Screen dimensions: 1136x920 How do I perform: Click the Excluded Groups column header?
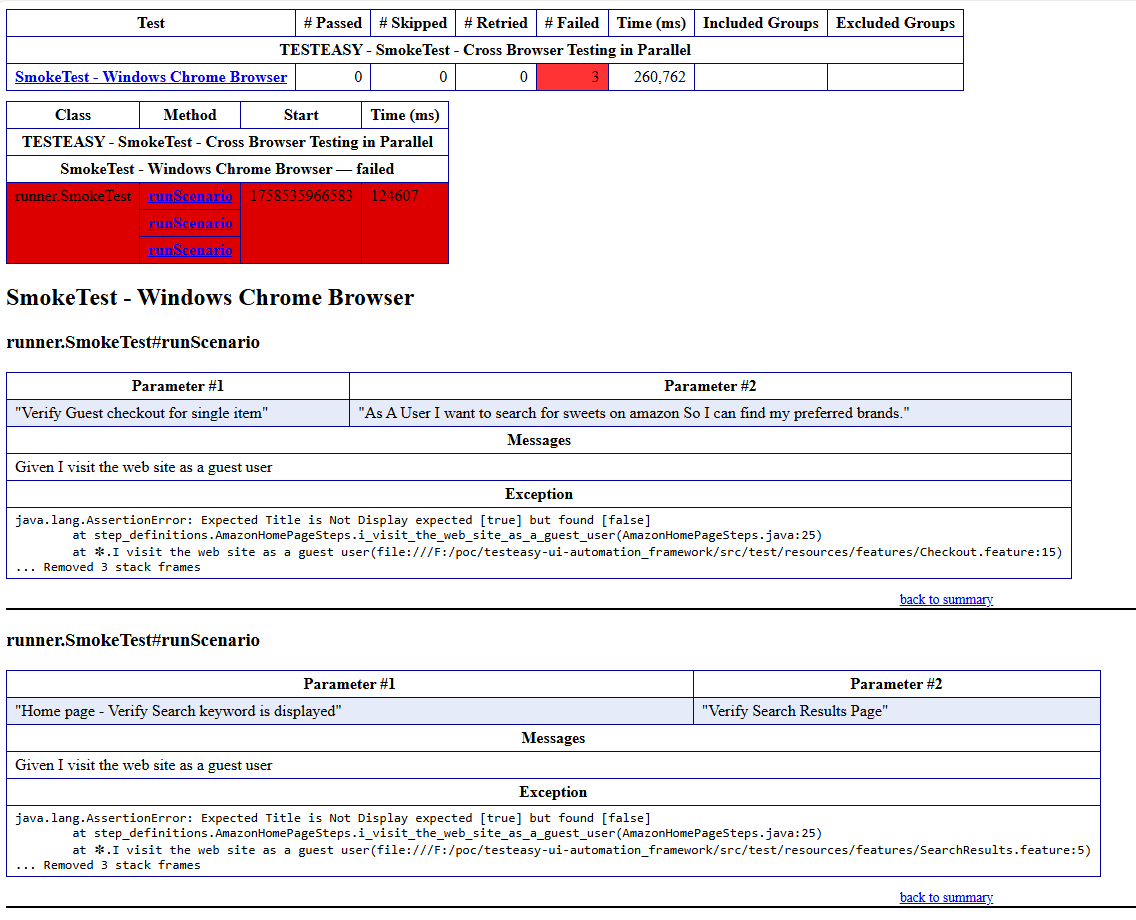[x=895, y=23]
